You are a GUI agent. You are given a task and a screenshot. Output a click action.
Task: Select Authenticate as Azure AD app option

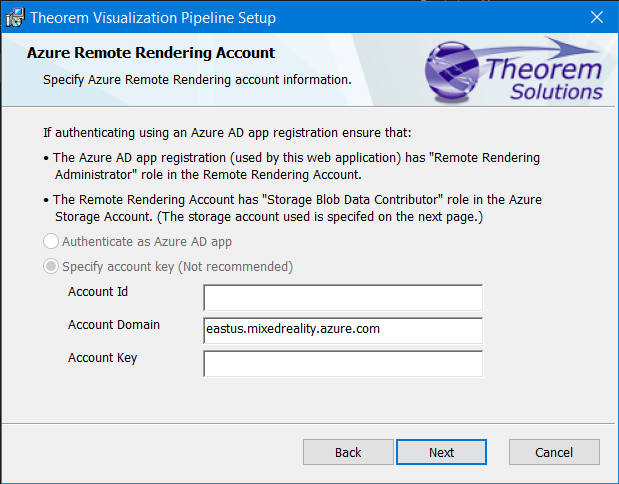(51, 241)
